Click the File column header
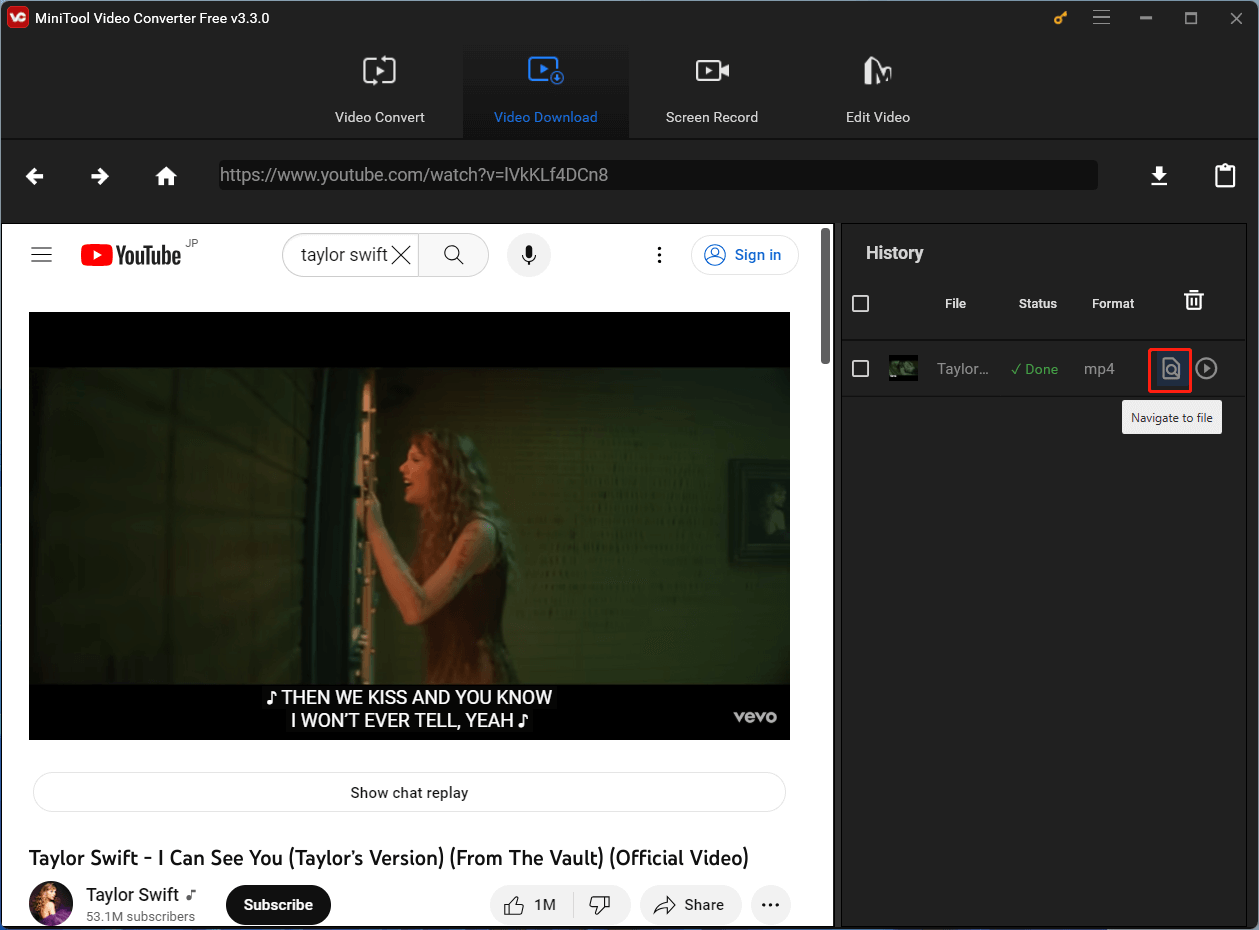Viewport: 1259px width, 930px height. tap(956, 303)
